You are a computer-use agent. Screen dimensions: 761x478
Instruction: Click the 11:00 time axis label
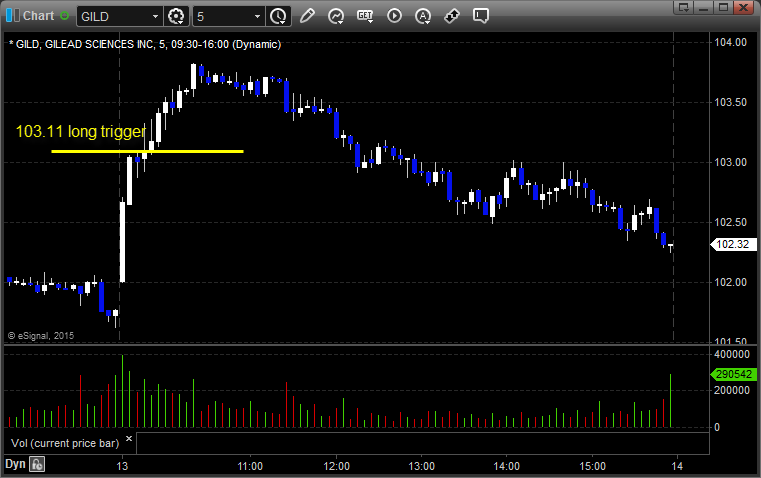tap(250, 466)
